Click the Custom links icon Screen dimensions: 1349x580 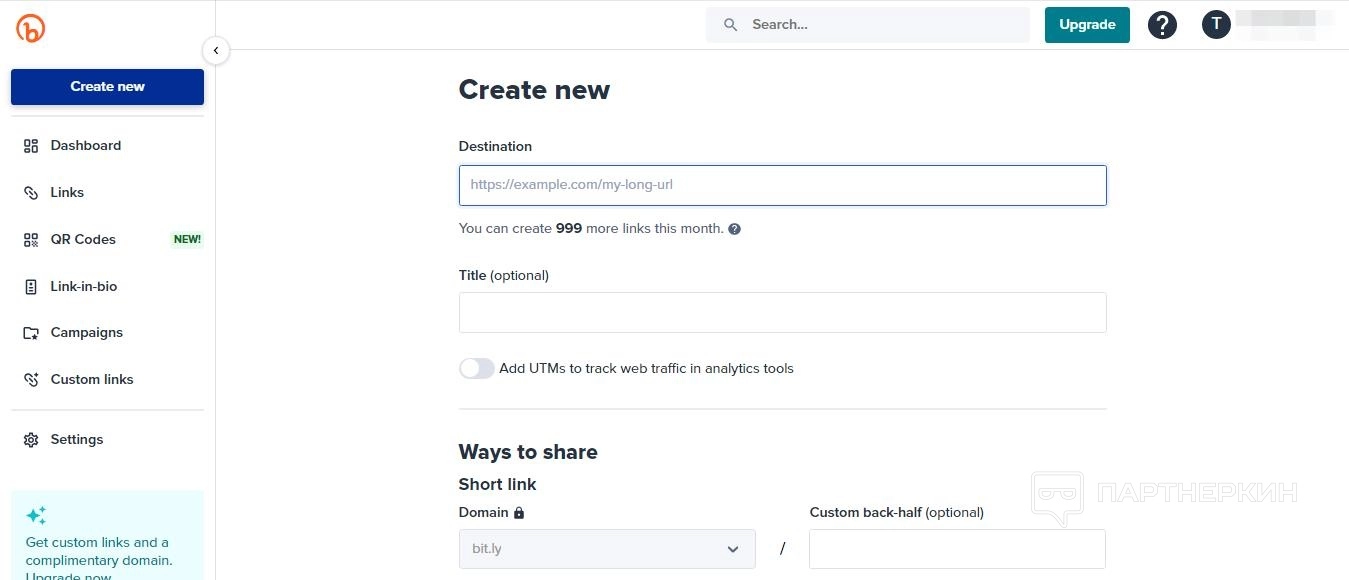(x=31, y=380)
